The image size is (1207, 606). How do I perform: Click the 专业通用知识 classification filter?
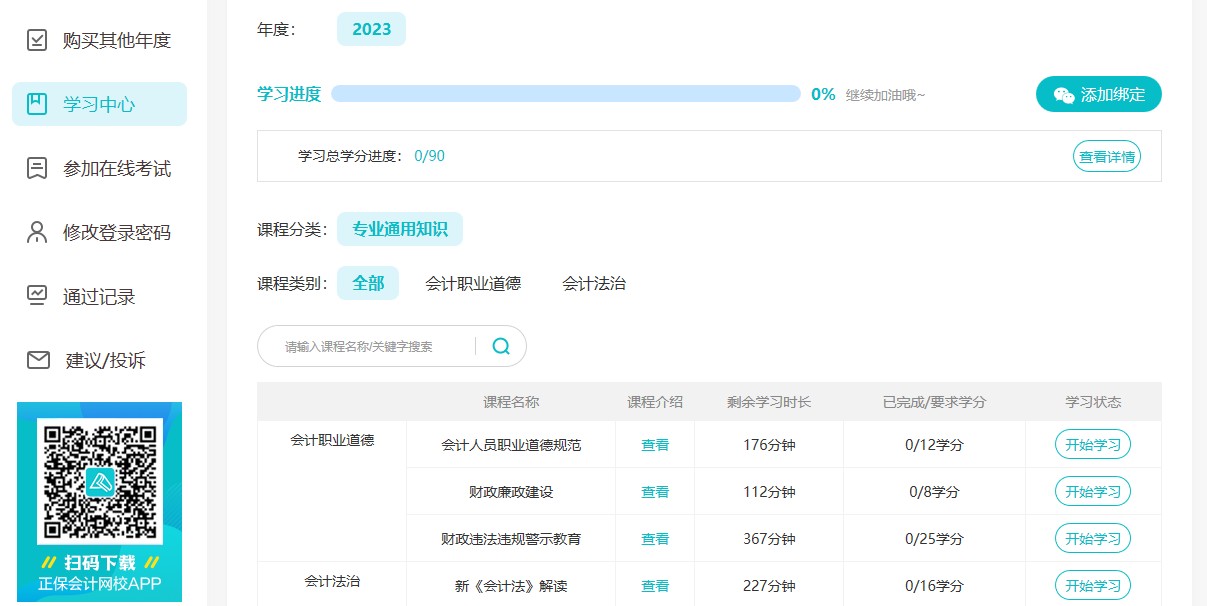(400, 228)
